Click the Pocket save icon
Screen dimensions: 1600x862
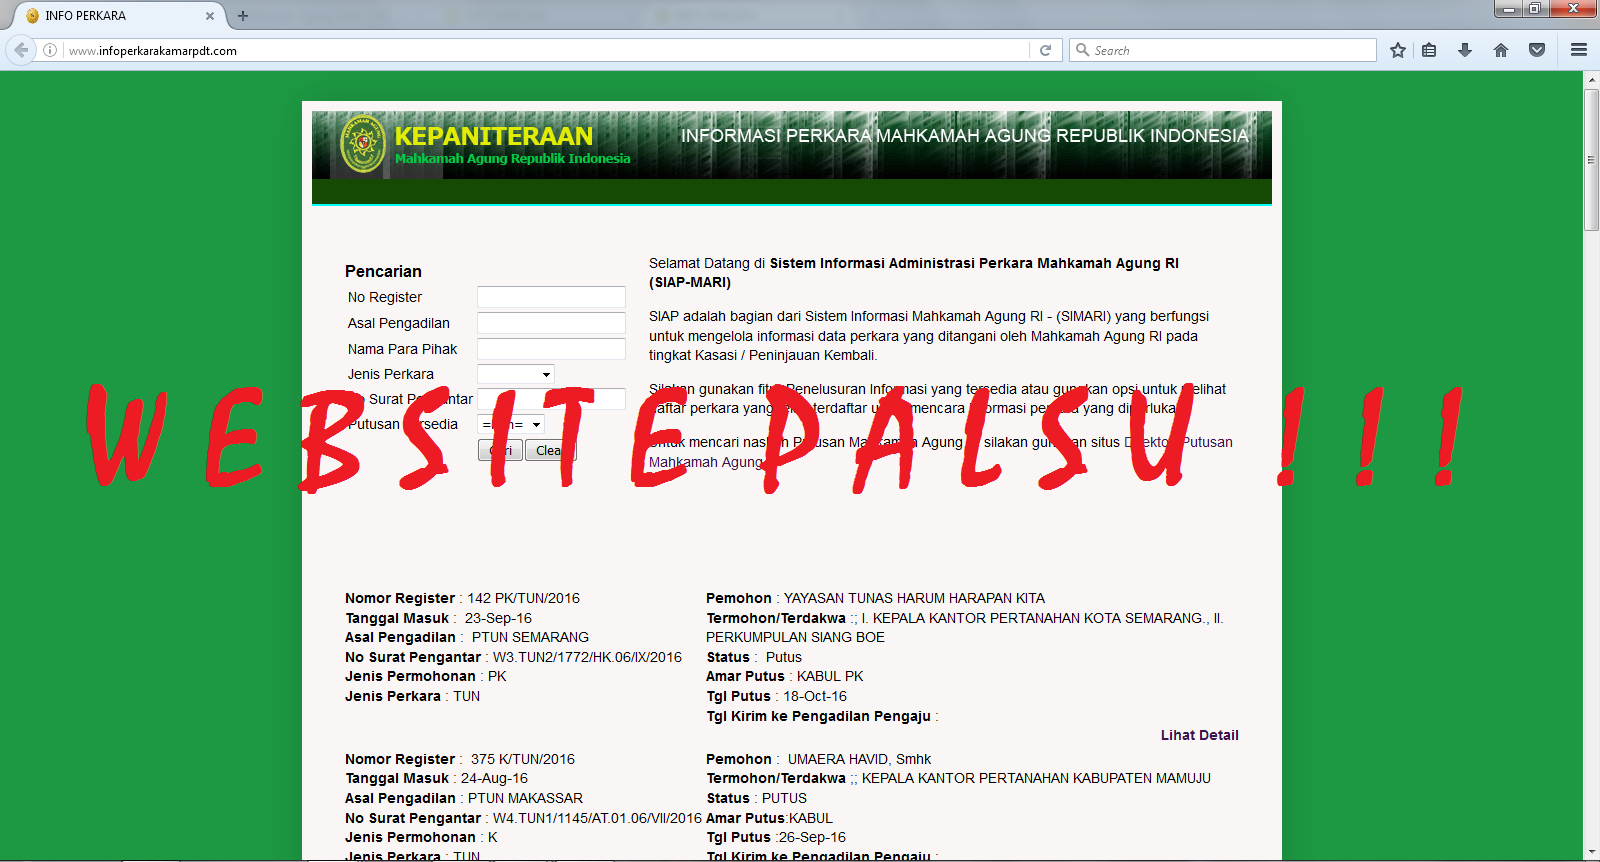(x=1537, y=50)
